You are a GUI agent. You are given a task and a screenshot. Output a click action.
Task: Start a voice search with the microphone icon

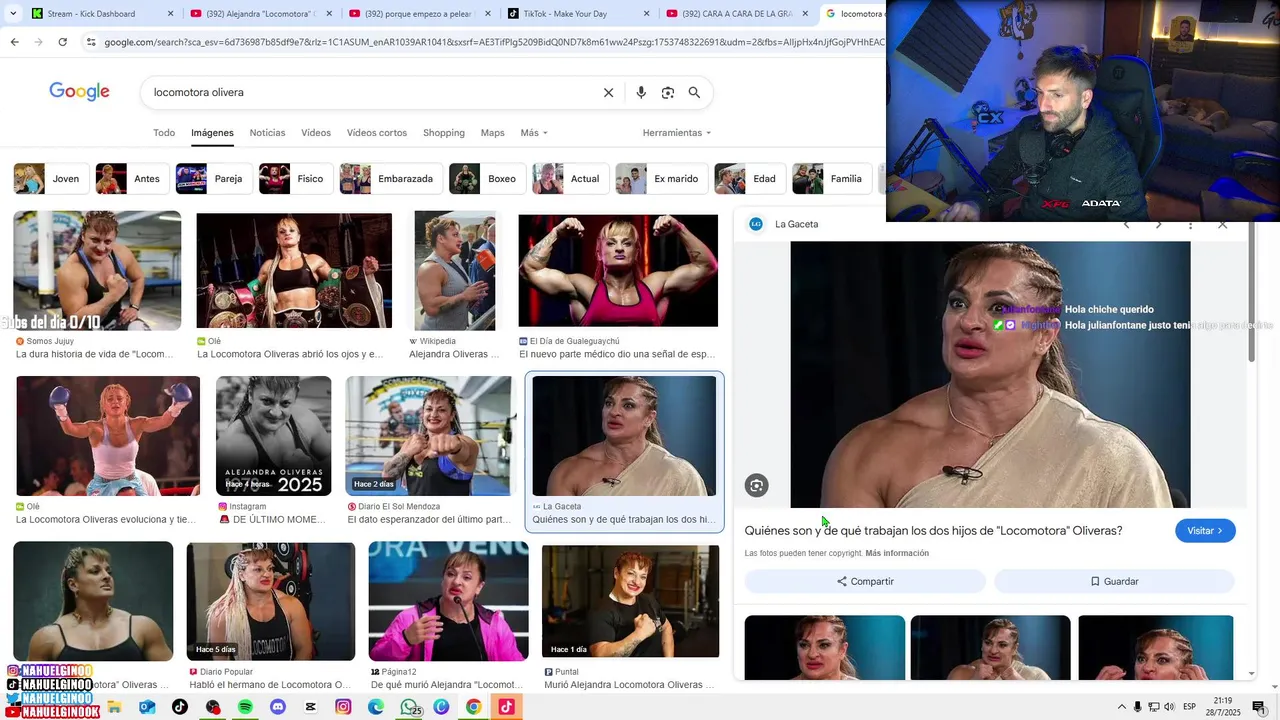pyautogui.click(x=641, y=93)
